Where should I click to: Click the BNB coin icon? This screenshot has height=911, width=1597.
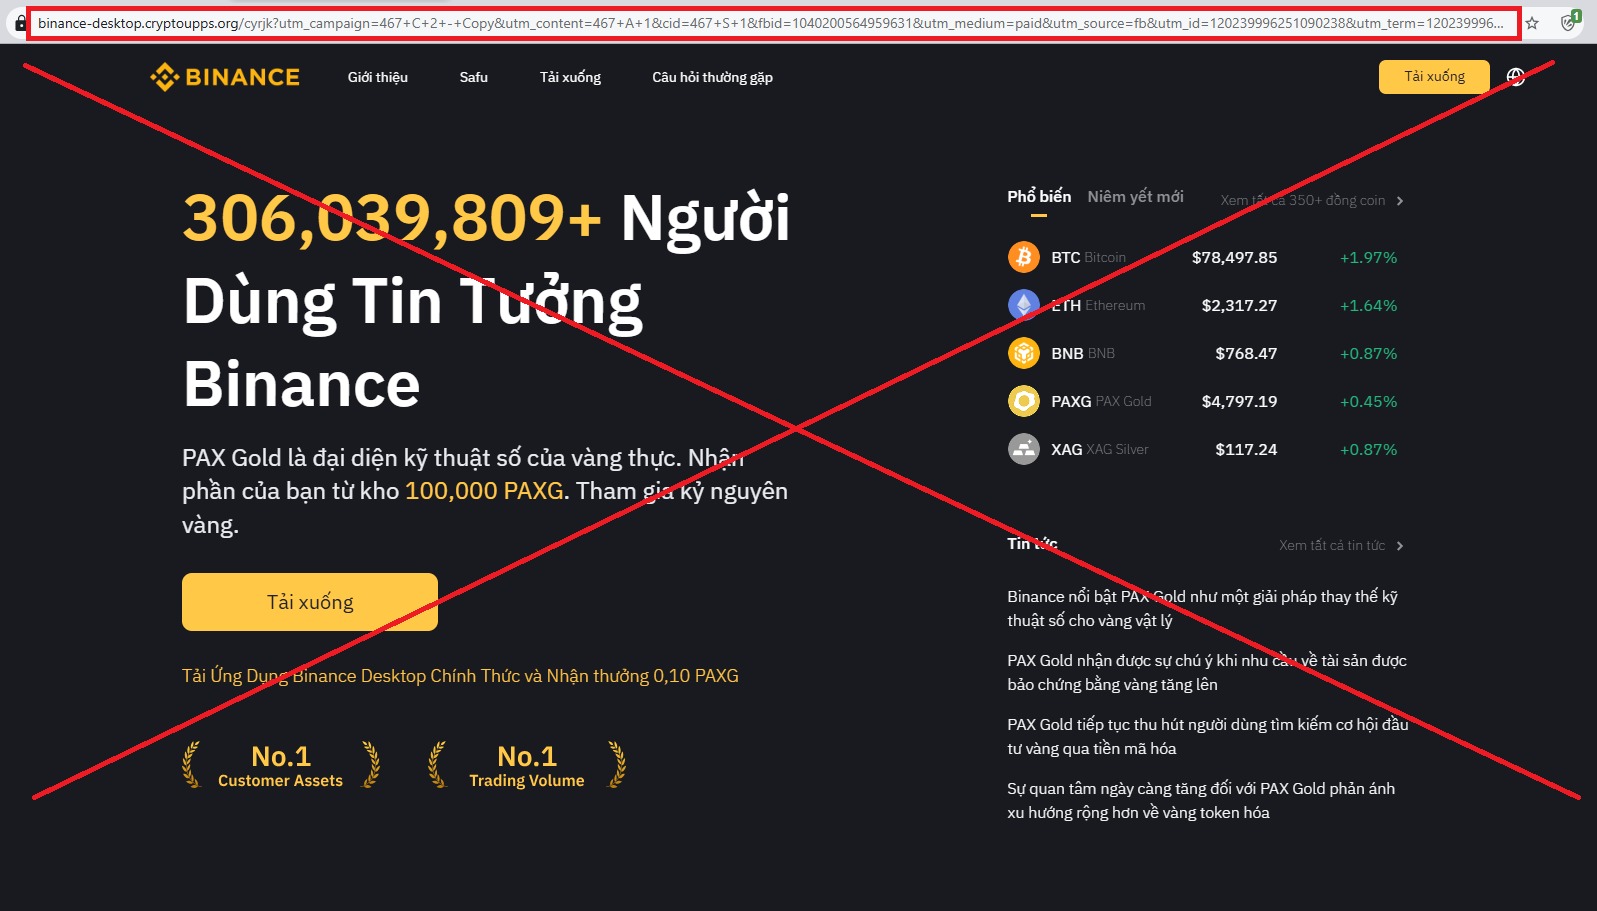tap(1023, 353)
